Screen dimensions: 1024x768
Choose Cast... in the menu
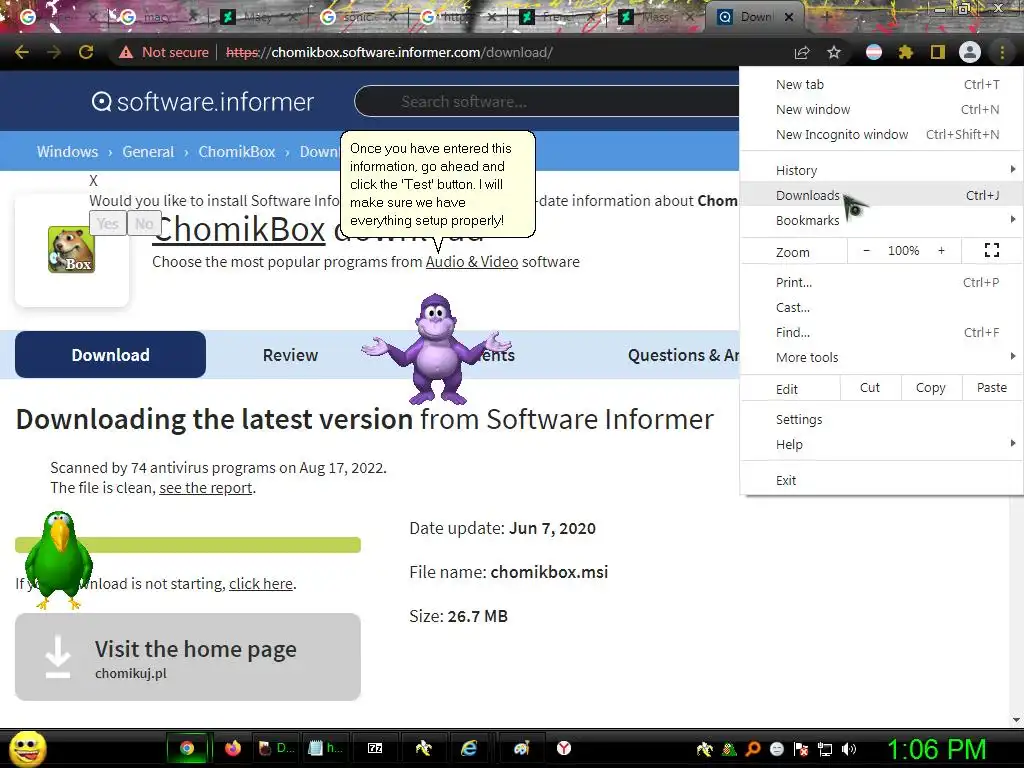[882, 307]
